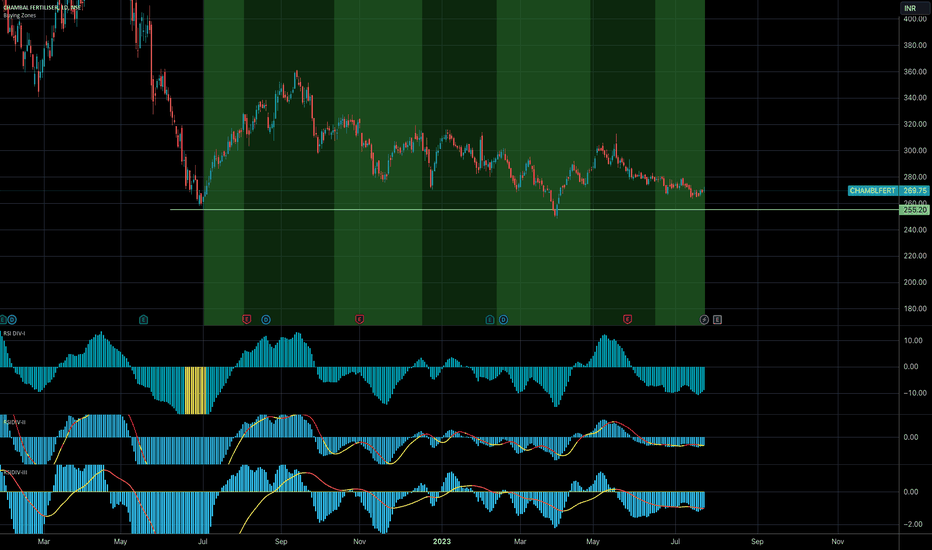Click the first Sep label on time axis

[x=281, y=542]
